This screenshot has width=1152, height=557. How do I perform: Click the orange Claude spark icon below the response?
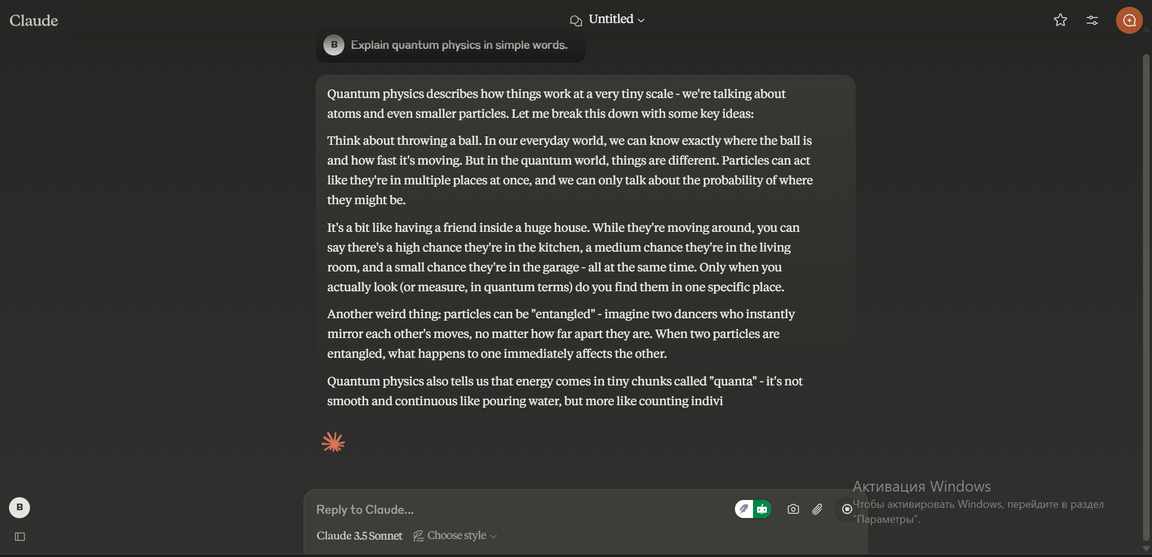pyautogui.click(x=333, y=442)
